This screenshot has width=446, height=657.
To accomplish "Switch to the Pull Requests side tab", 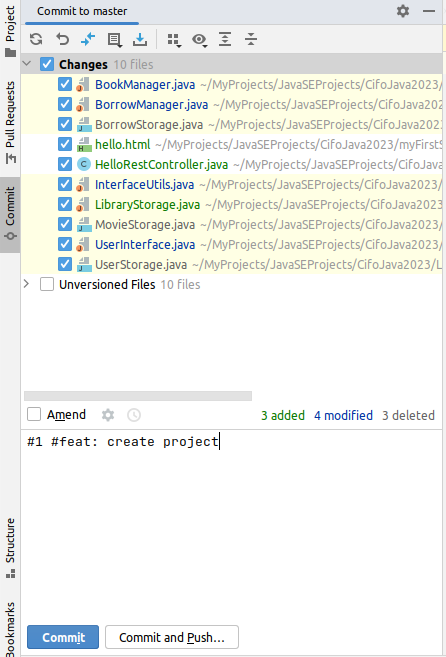I will [x=10, y=122].
